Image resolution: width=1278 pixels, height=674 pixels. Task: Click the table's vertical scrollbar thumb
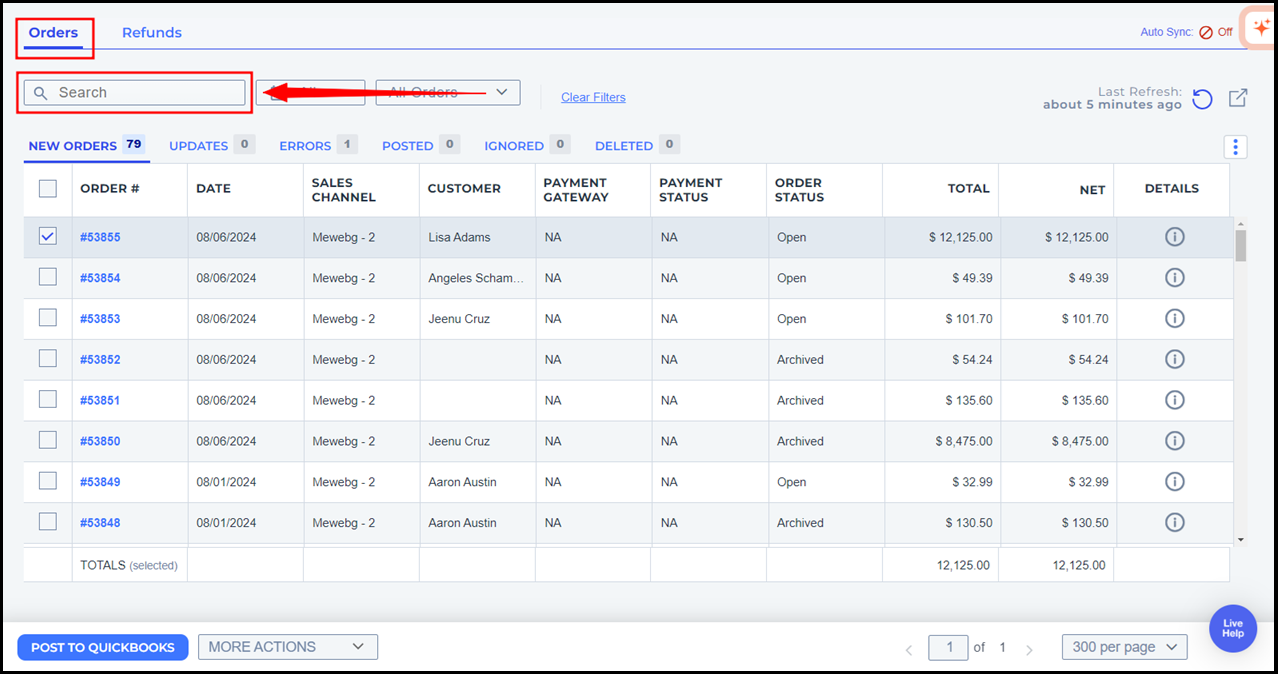[1241, 245]
